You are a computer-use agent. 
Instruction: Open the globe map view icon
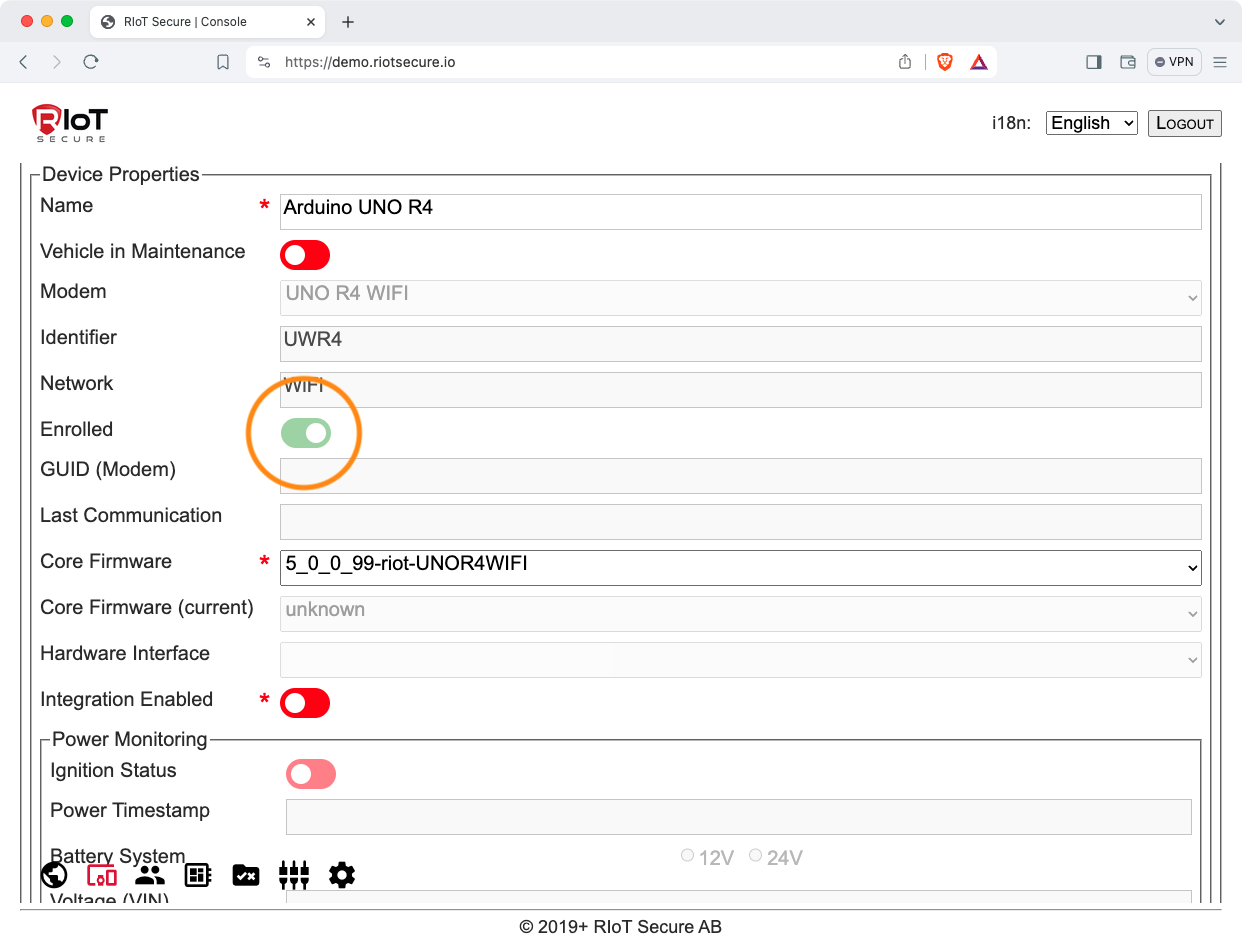pos(54,875)
